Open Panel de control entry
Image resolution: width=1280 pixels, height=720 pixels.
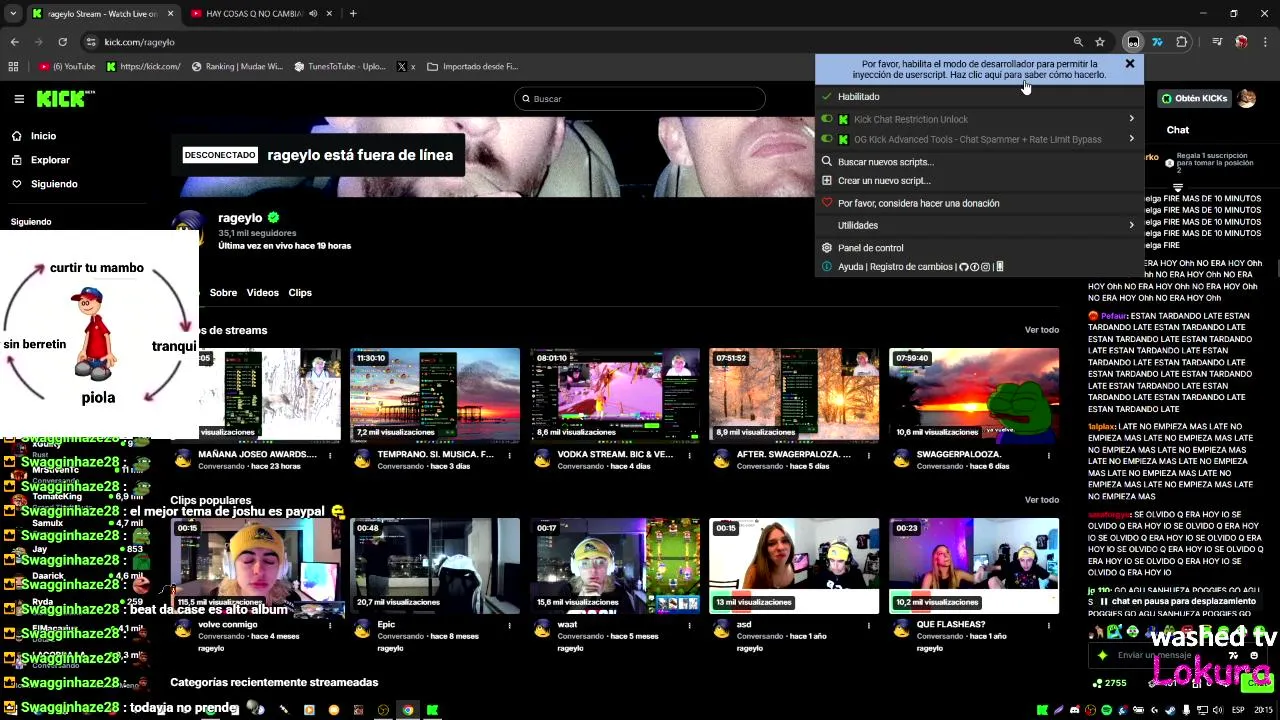(979, 248)
